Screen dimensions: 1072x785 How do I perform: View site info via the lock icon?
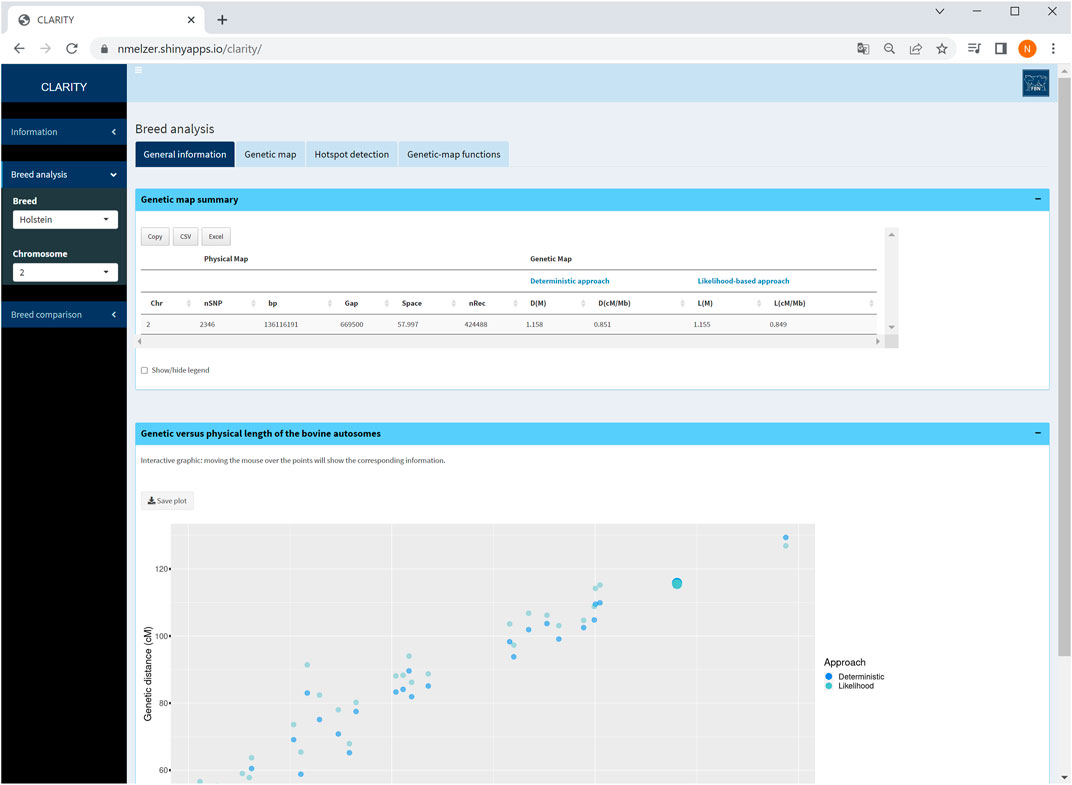click(105, 49)
